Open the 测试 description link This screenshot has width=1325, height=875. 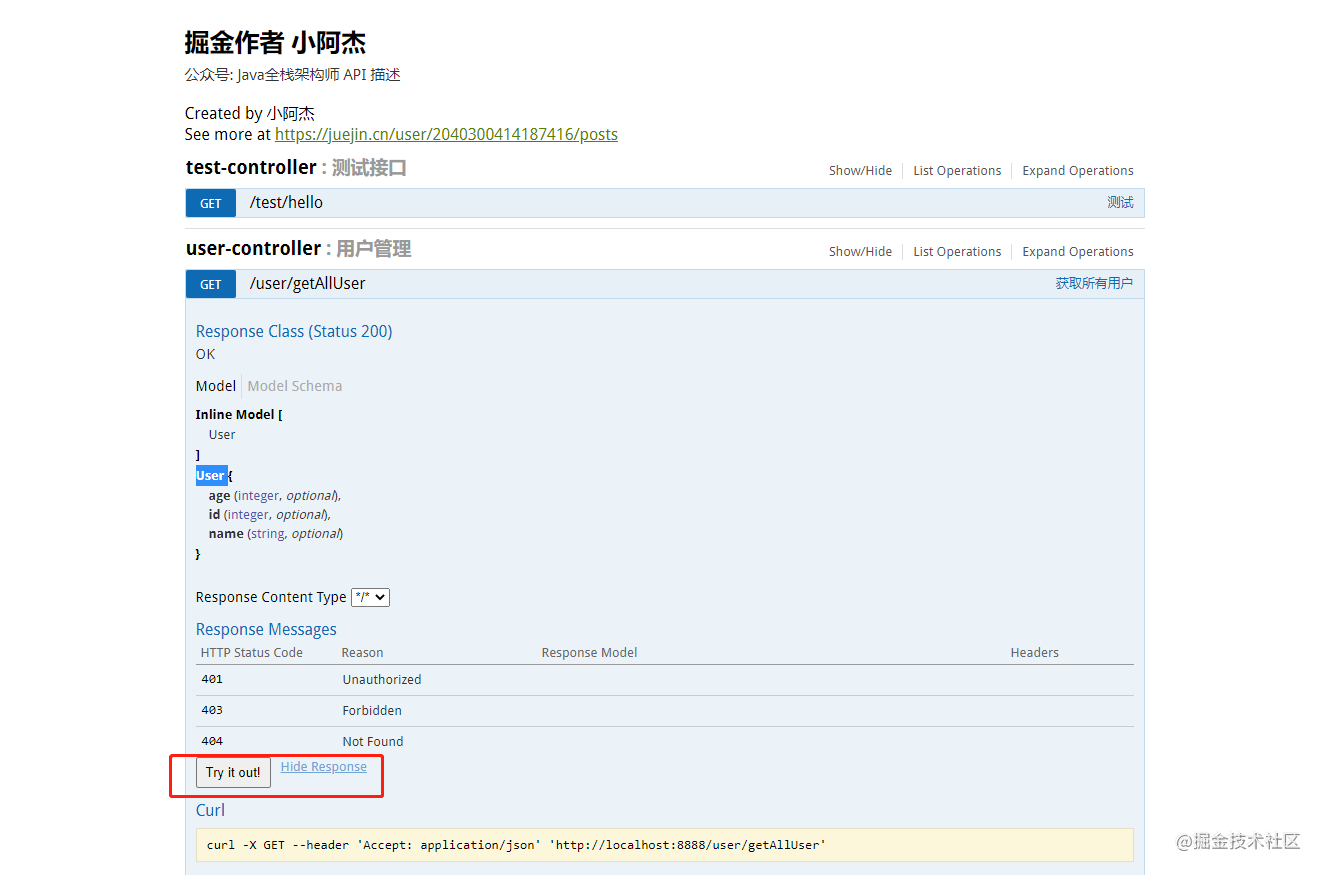(x=1120, y=202)
